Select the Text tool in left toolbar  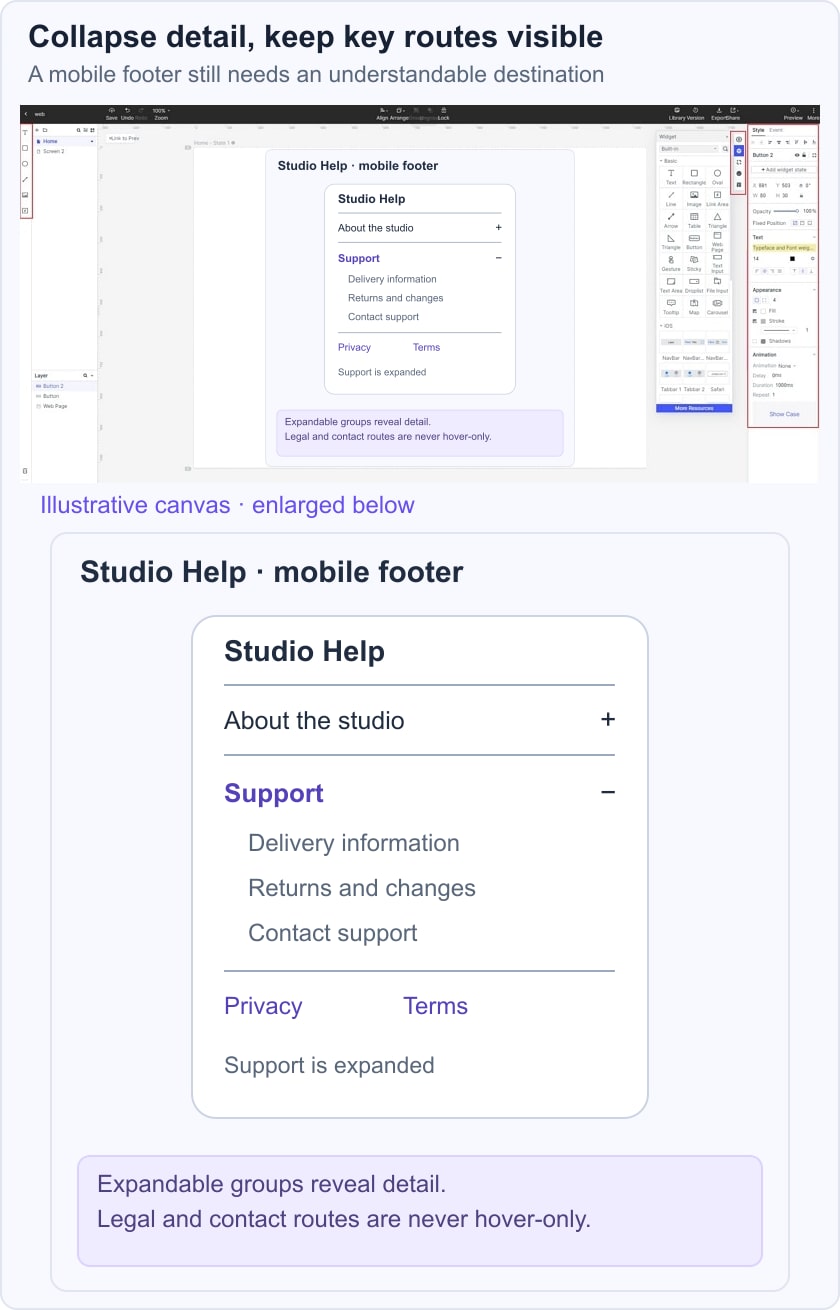(25, 132)
